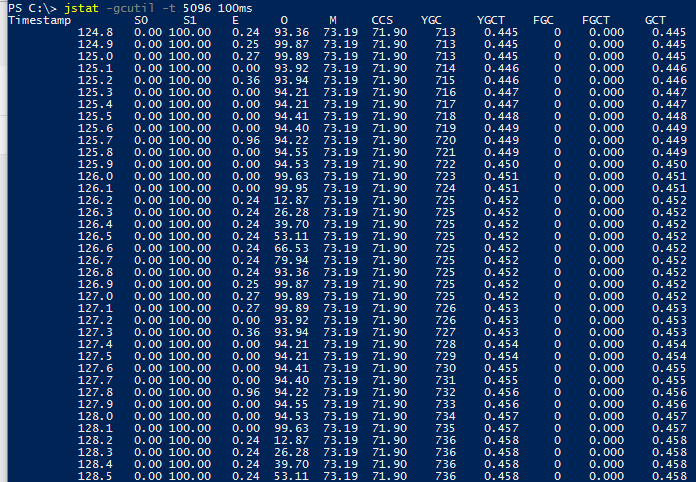Click the S1 column header
Screen dimensions: 696x482
click(190, 20)
